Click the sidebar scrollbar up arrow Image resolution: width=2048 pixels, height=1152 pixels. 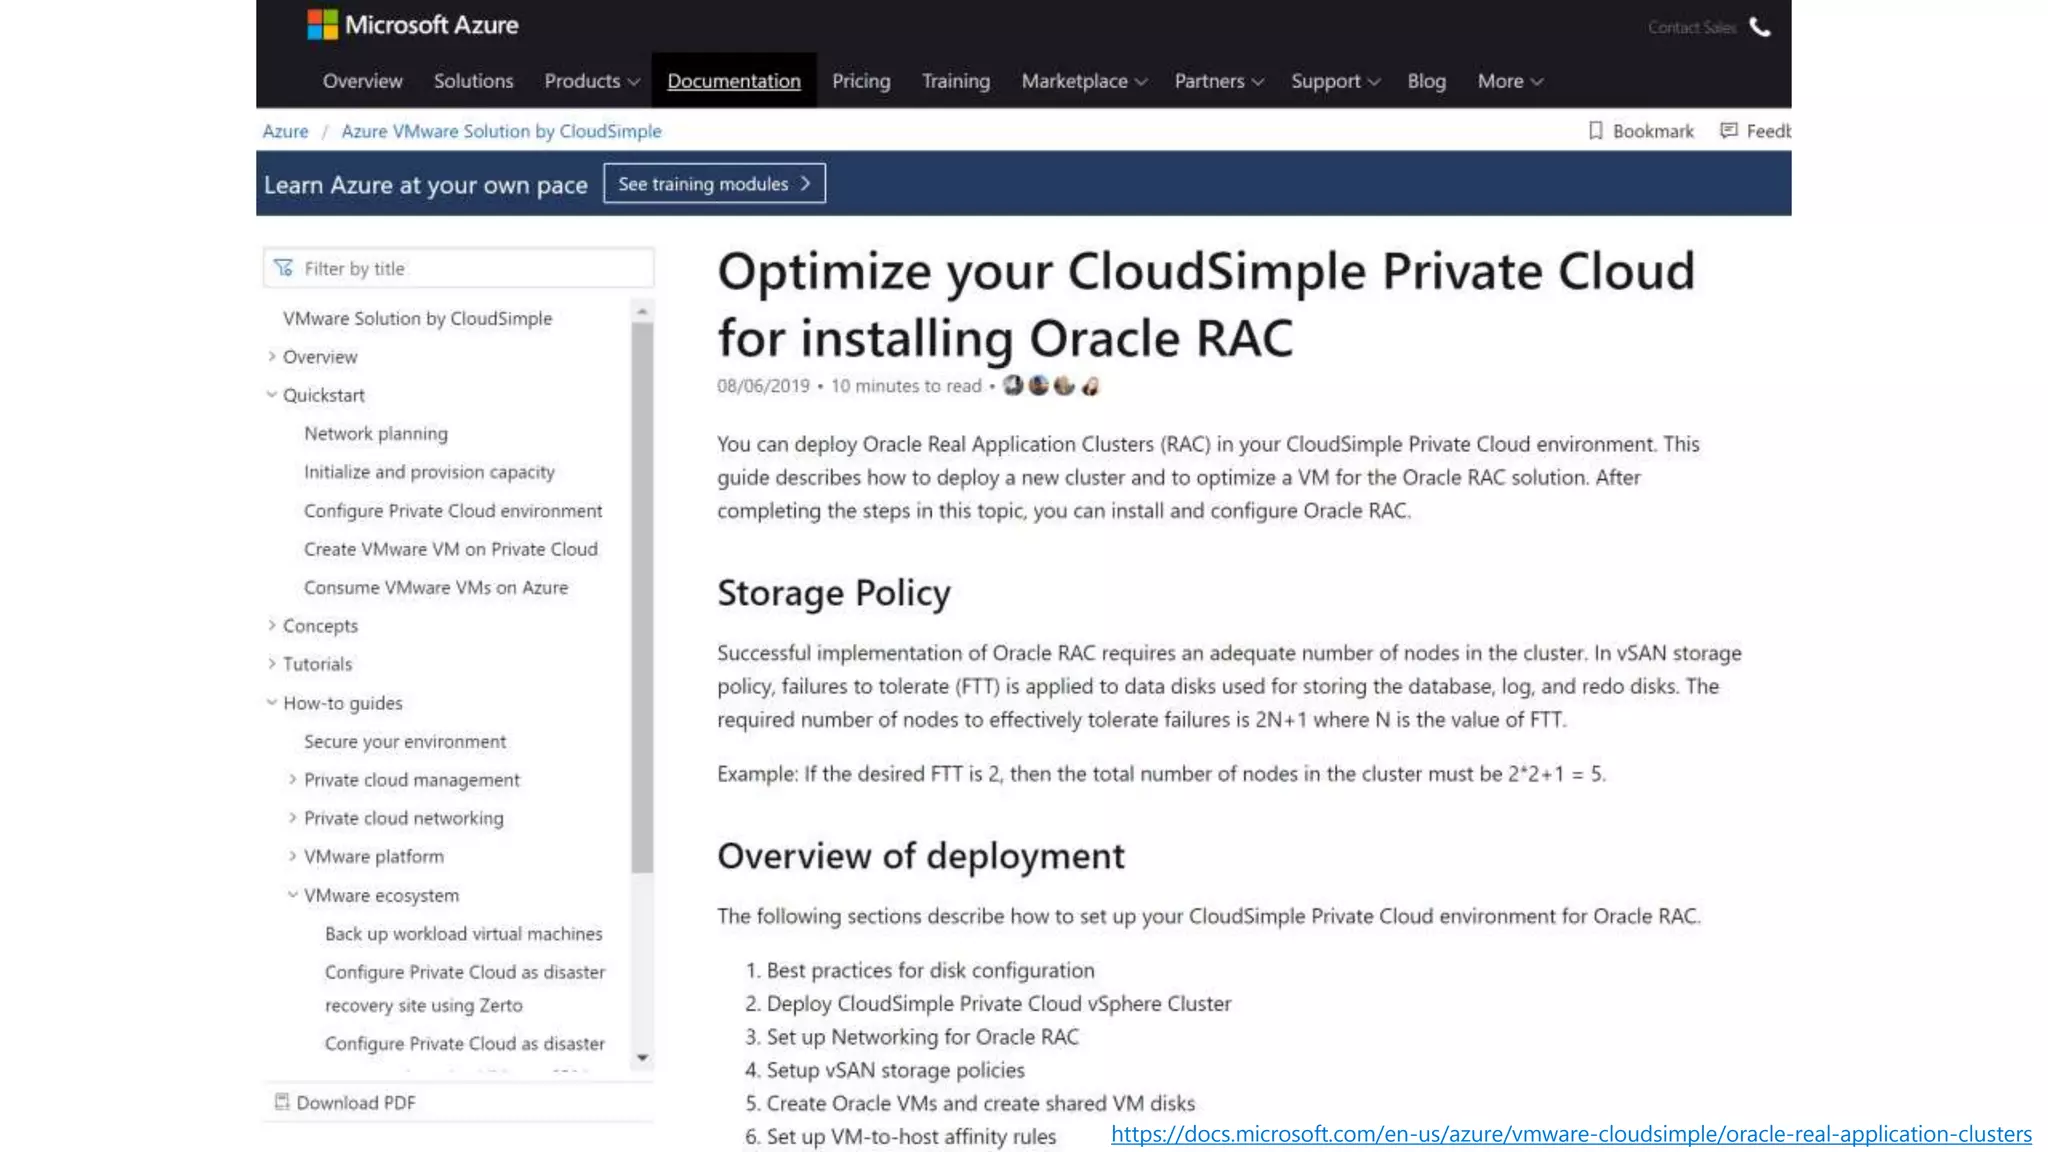pyautogui.click(x=642, y=311)
